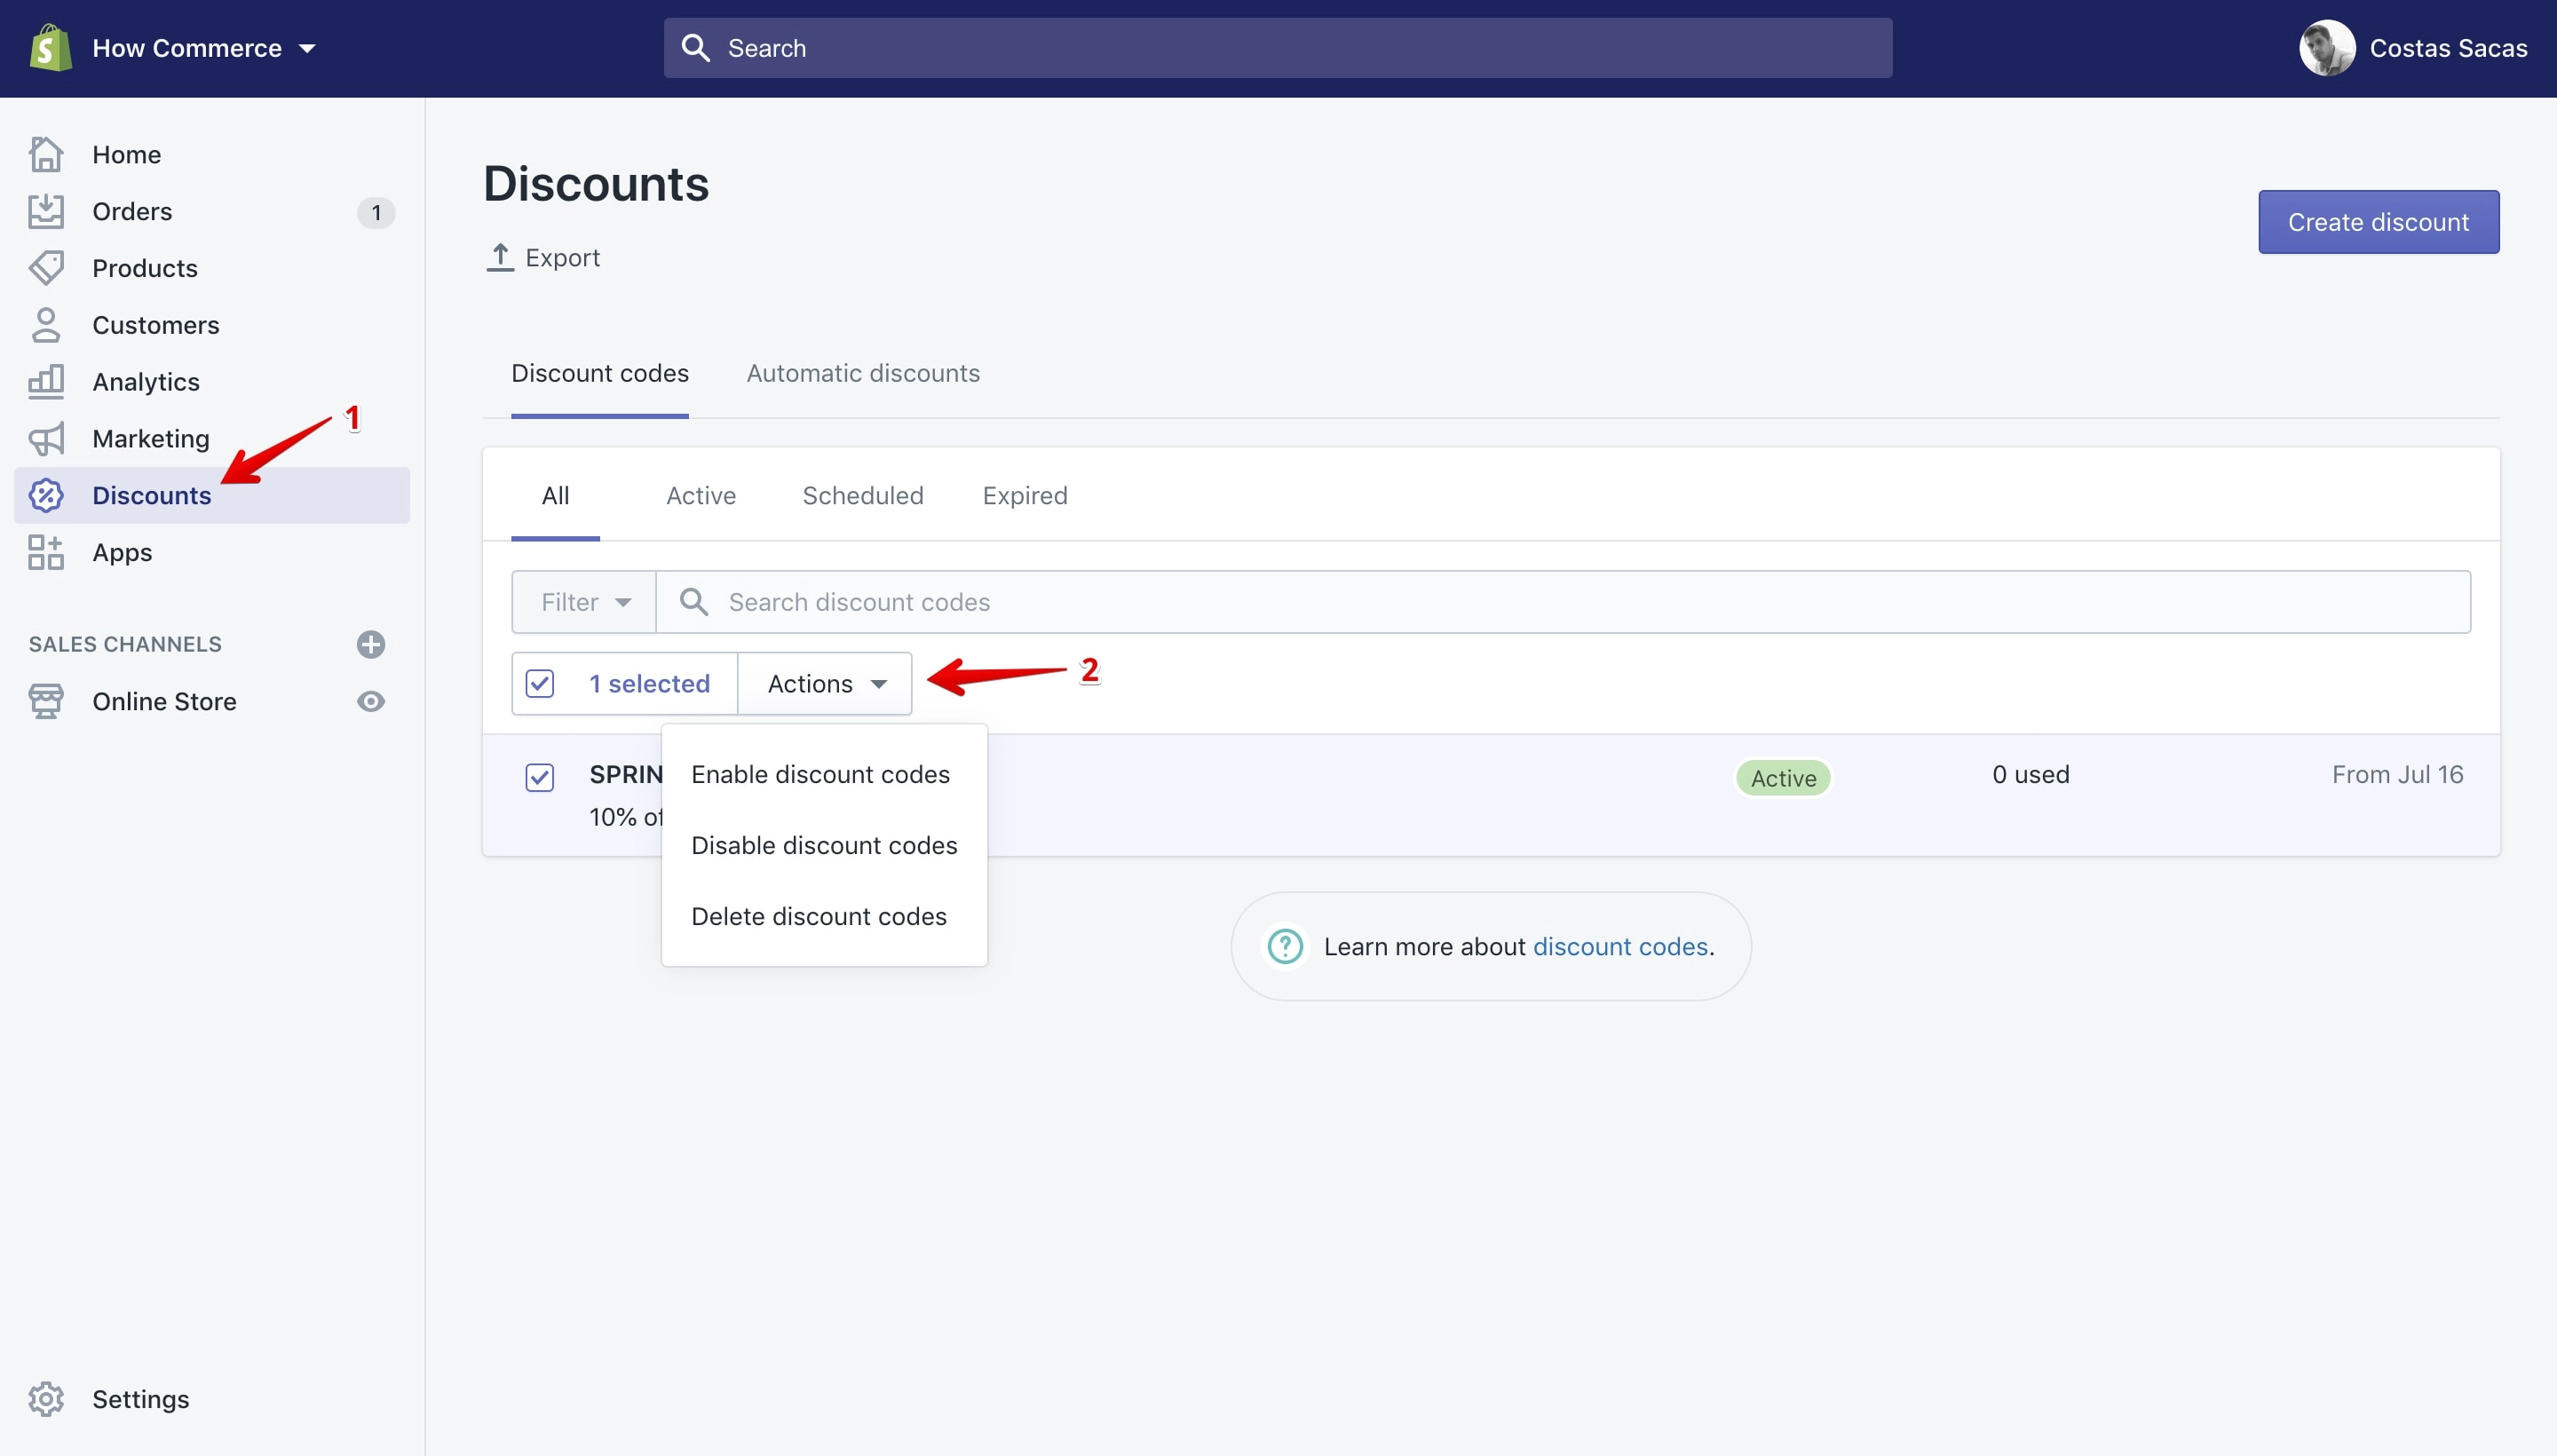Click the Export link
The width and height of the screenshot is (2557, 1456).
coord(543,257)
